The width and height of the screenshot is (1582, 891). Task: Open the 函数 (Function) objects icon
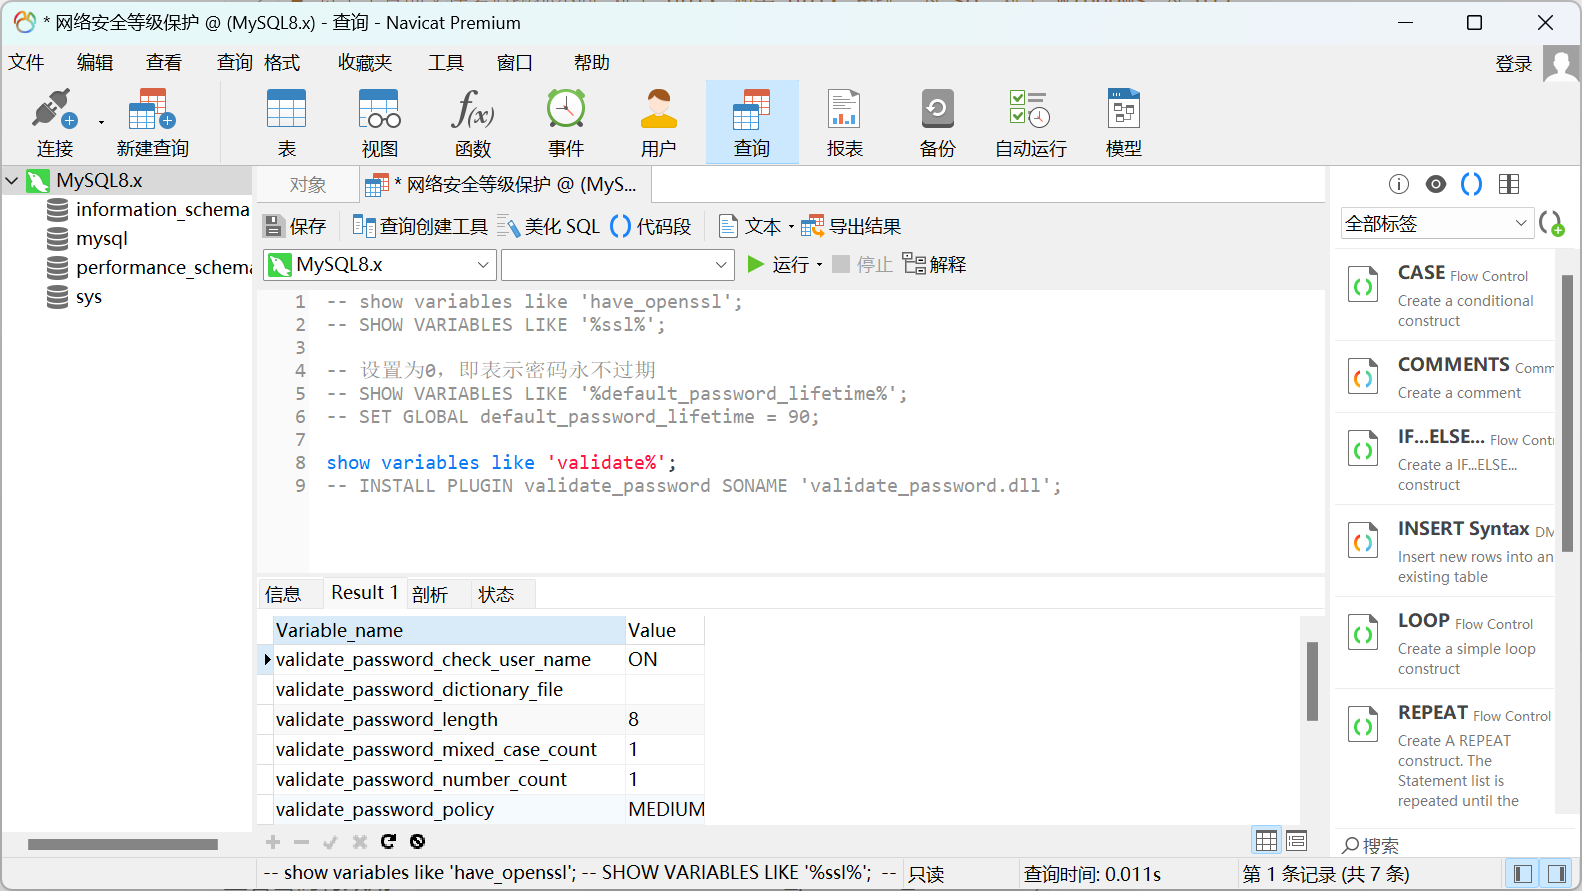point(472,122)
